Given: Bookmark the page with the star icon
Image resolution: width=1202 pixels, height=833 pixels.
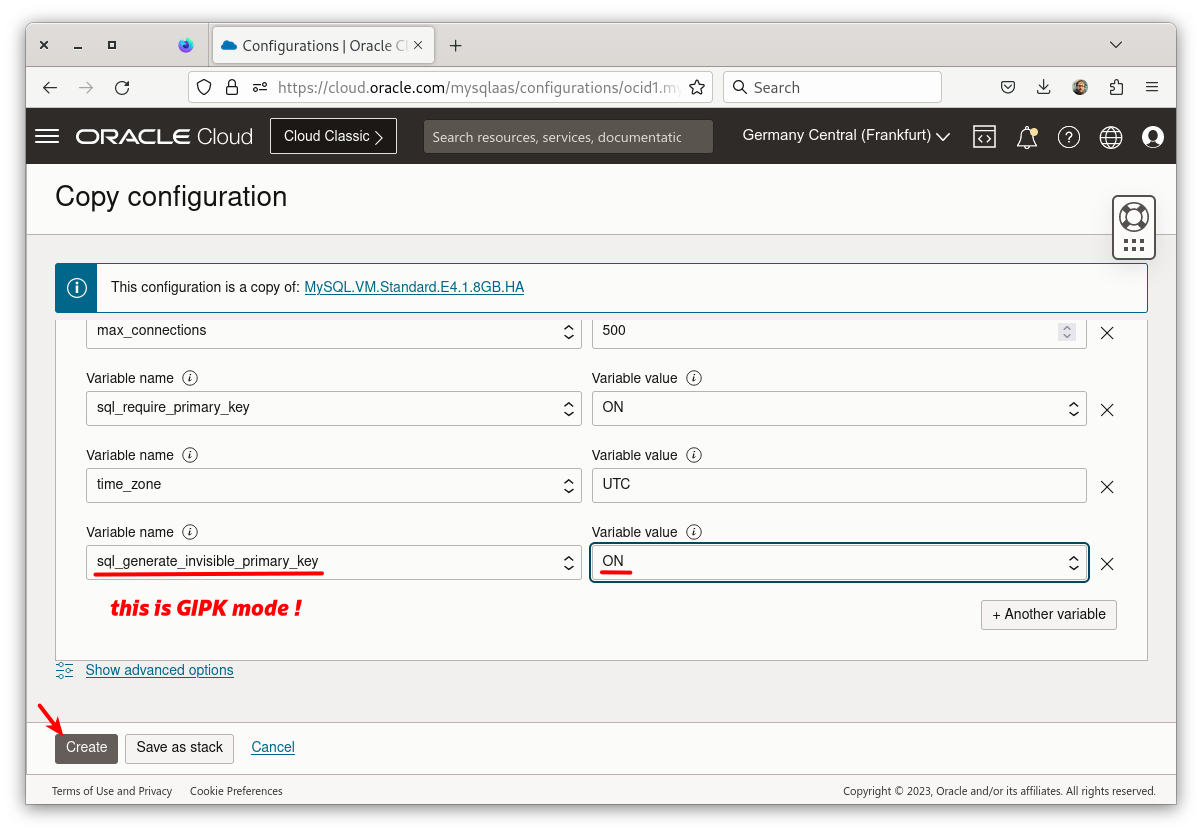Looking at the screenshot, I should 697,87.
